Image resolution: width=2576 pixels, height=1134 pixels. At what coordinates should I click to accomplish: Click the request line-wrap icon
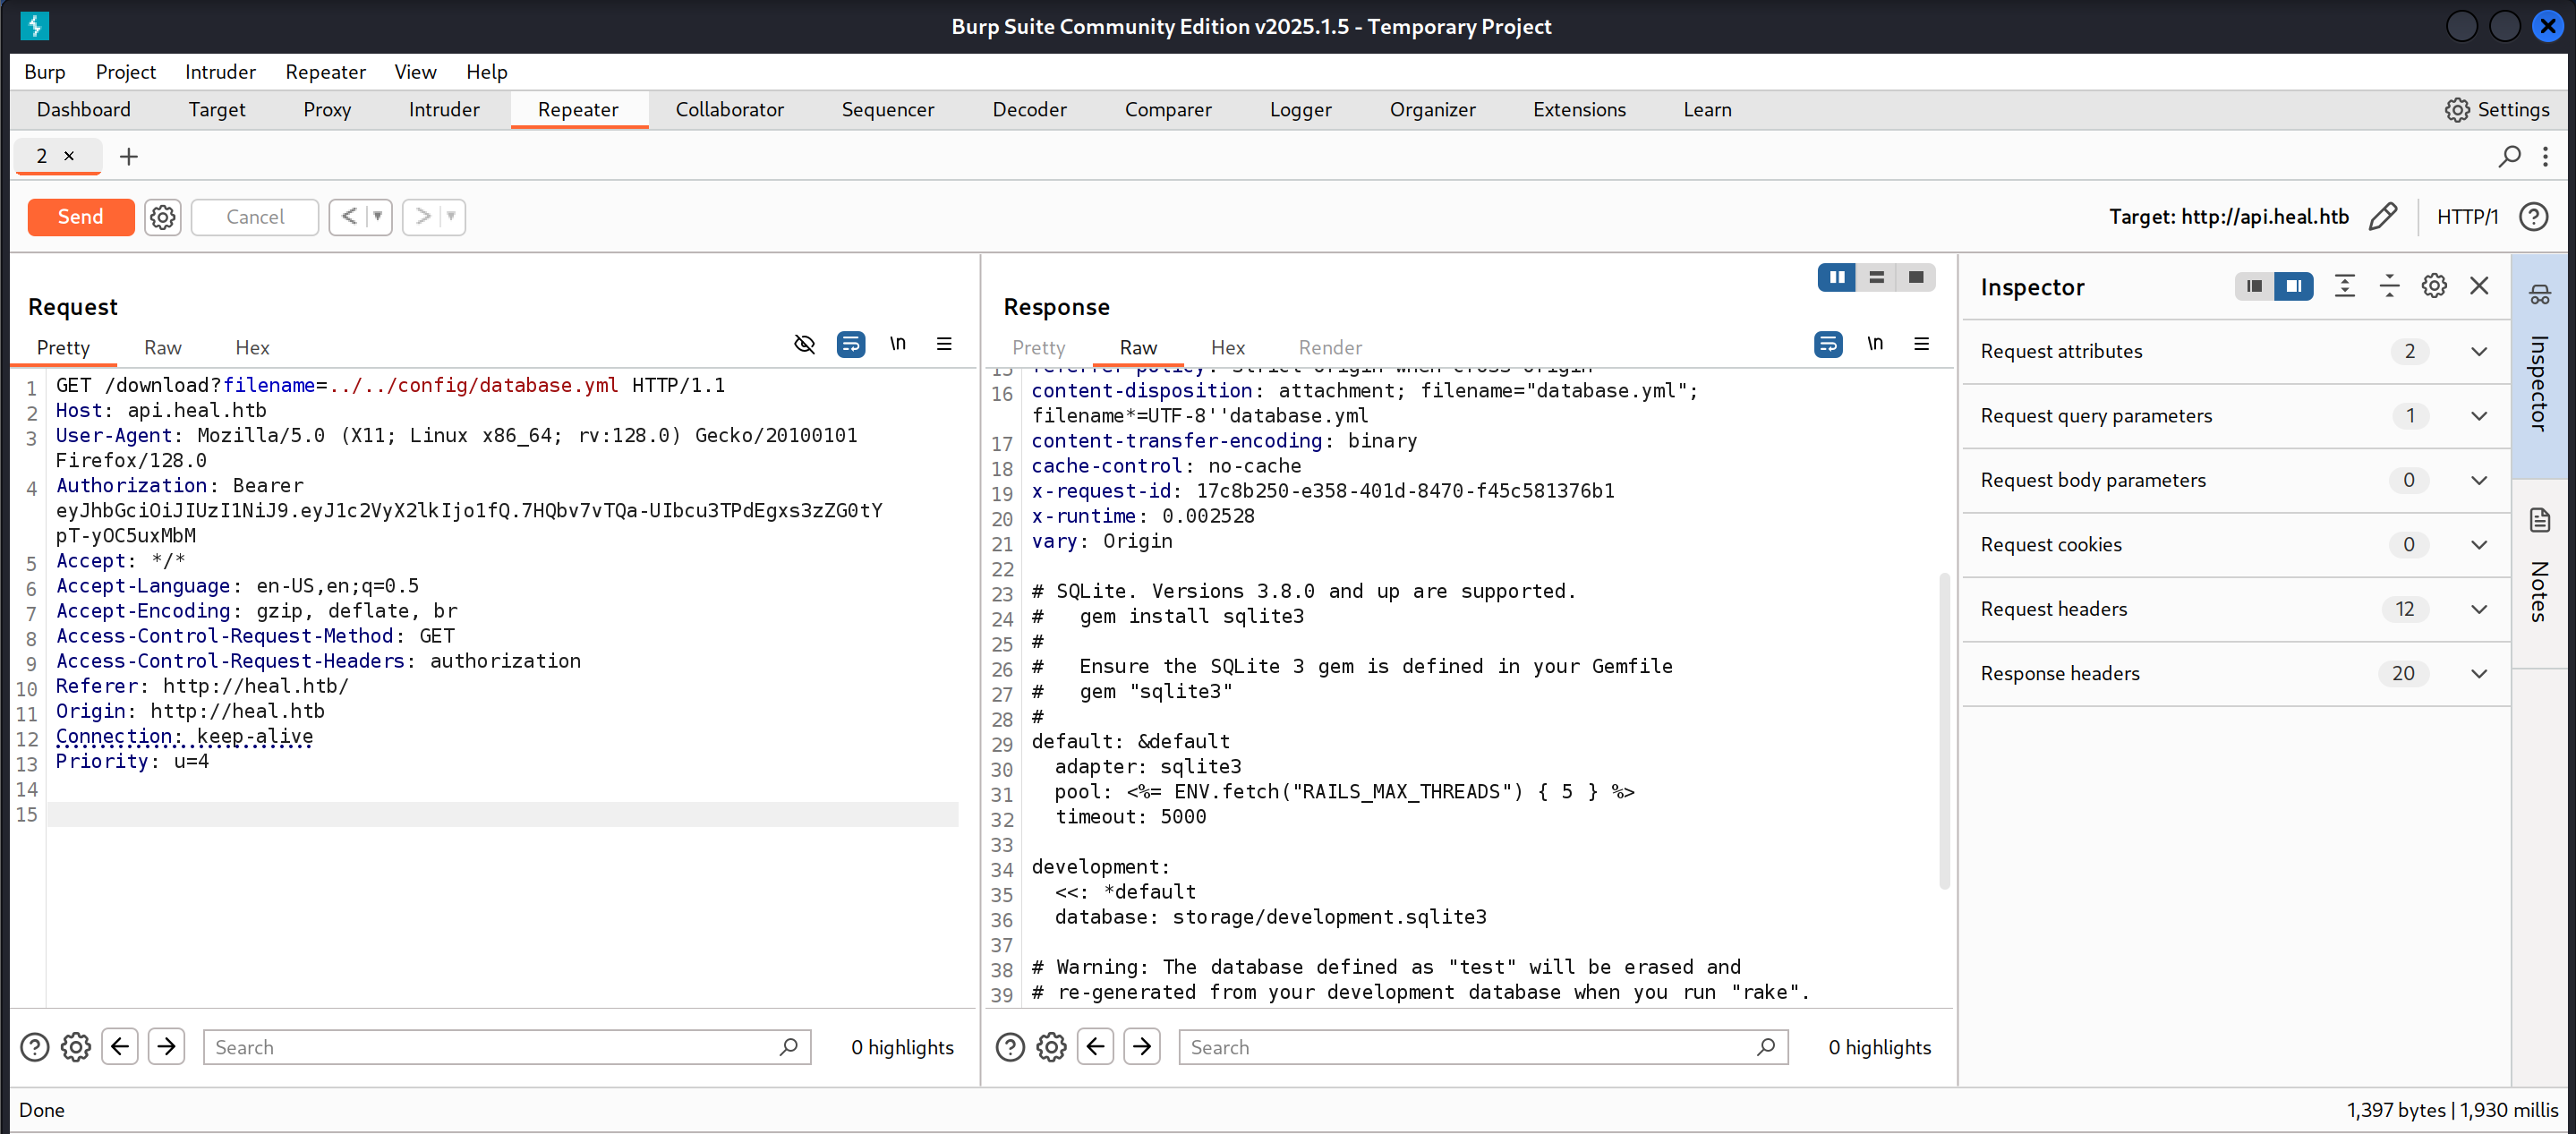click(850, 345)
